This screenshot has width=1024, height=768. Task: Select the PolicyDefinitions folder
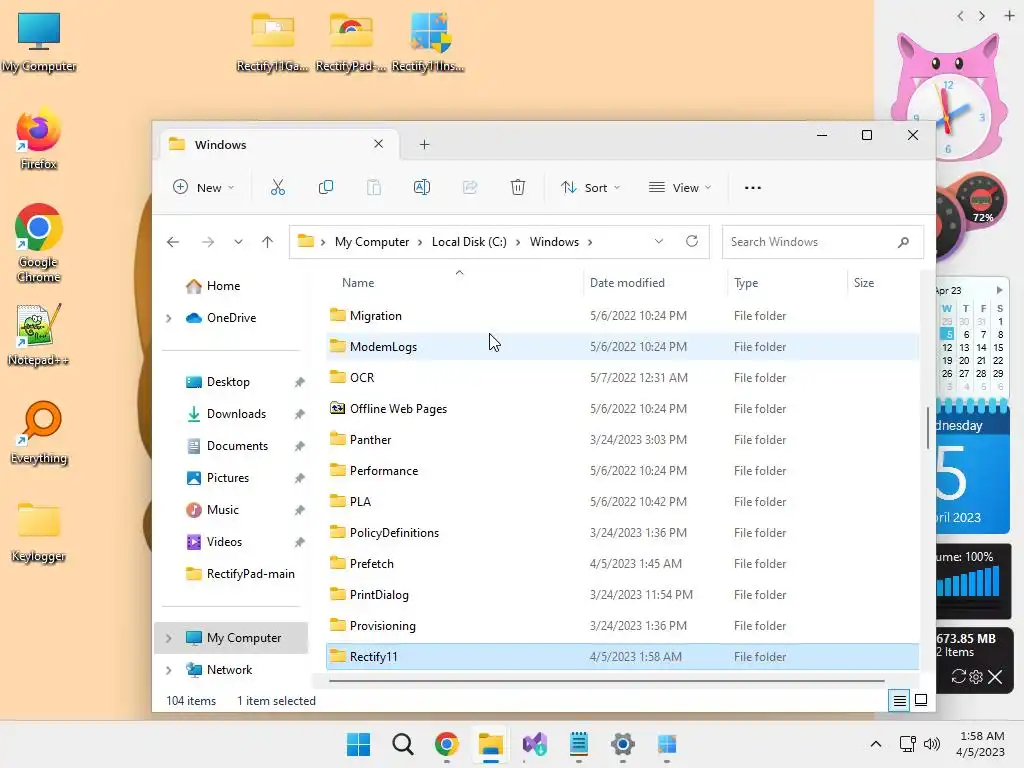(622, 533)
